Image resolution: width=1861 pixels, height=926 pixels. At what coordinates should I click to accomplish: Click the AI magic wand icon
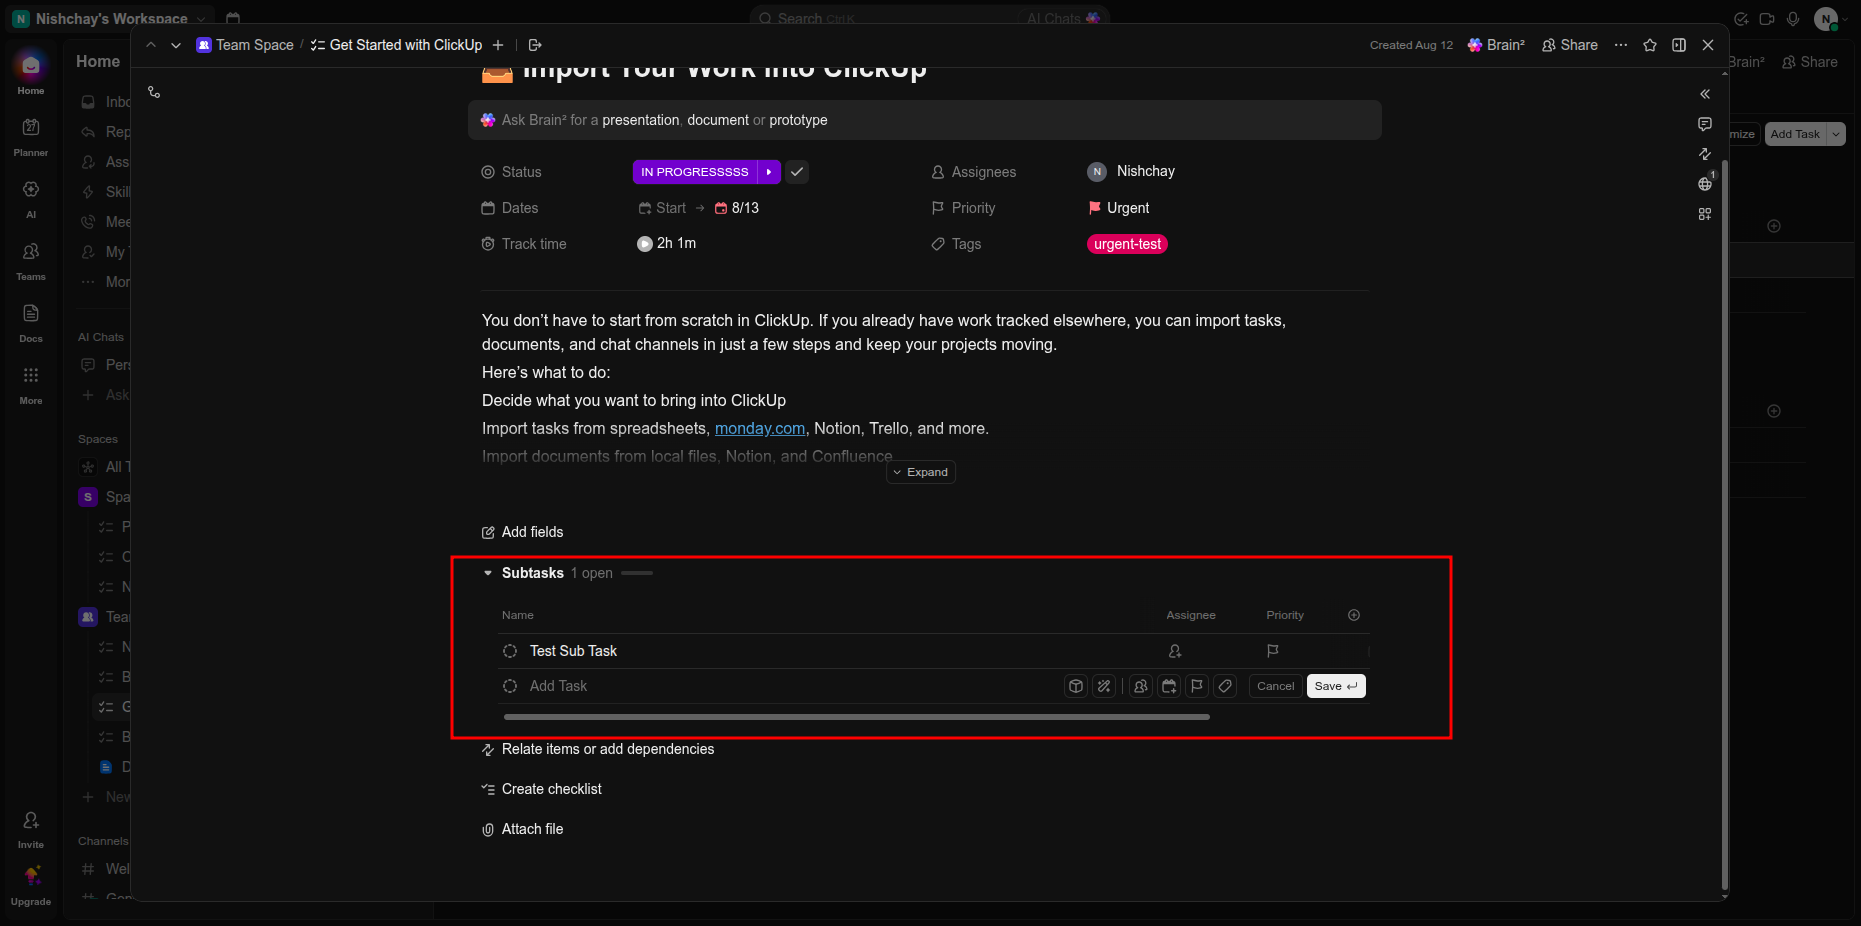pos(1104,686)
